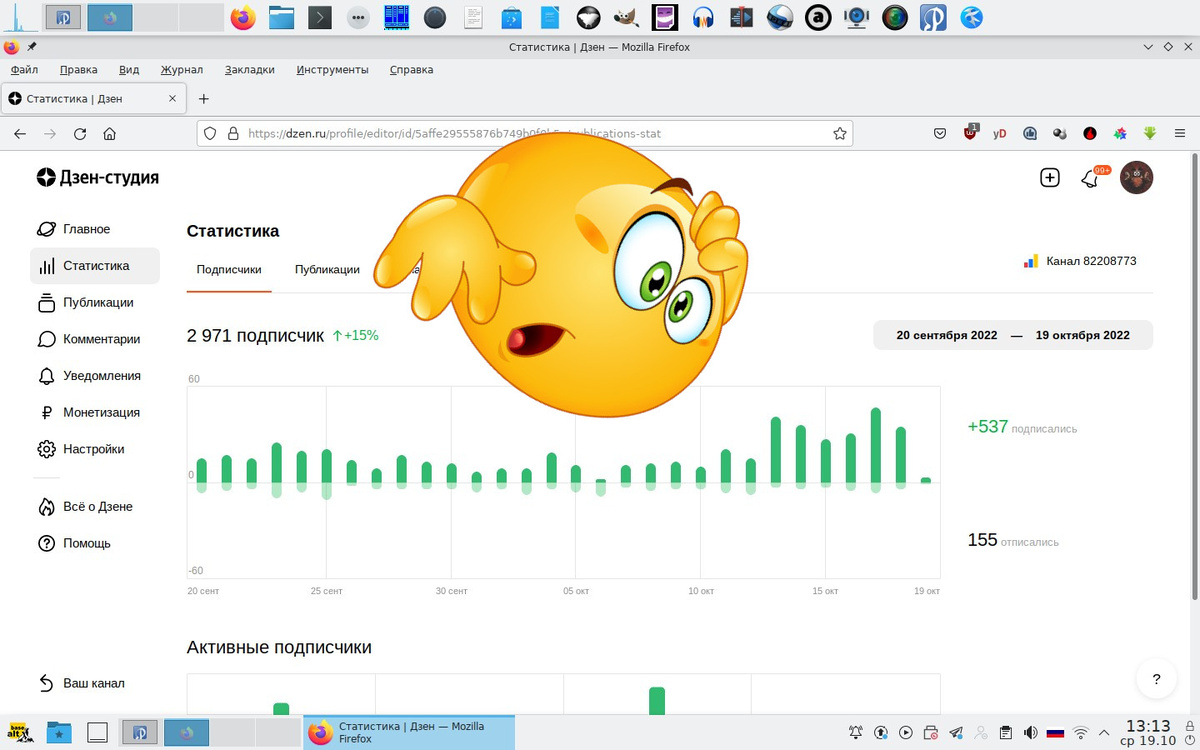Expand hidden tray icons arrow
The height and width of the screenshot is (750, 1200).
[1106, 732]
